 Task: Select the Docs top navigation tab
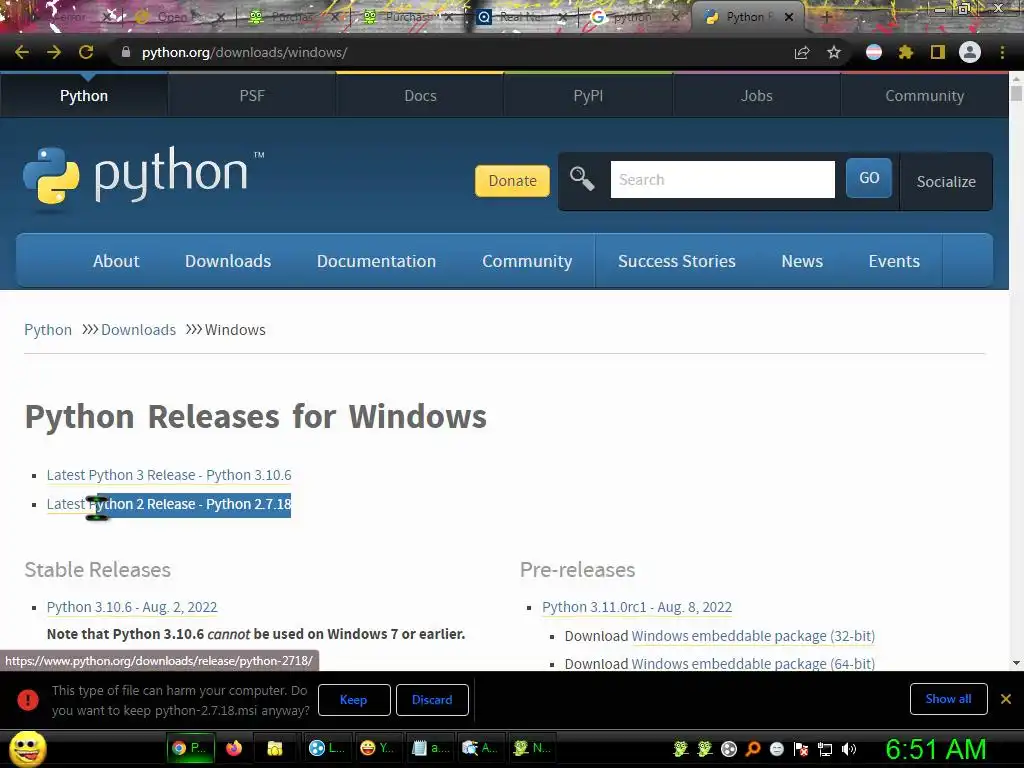[420, 95]
